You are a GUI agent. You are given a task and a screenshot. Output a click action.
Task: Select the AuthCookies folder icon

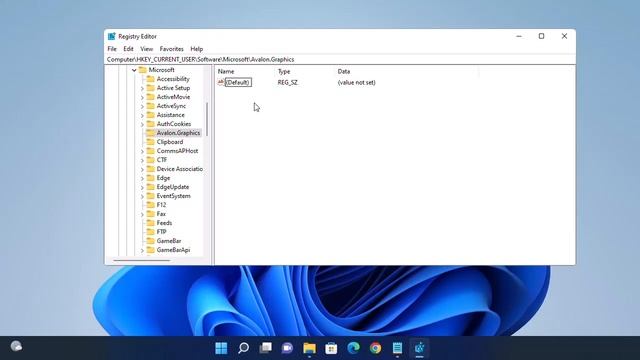click(151, 124)
